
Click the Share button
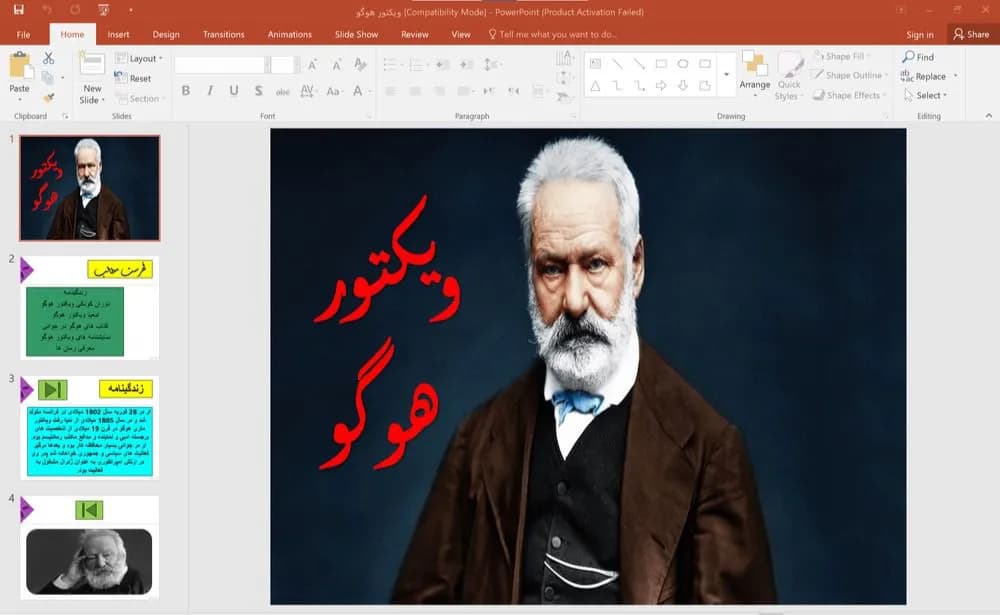(x=971, y=34)
